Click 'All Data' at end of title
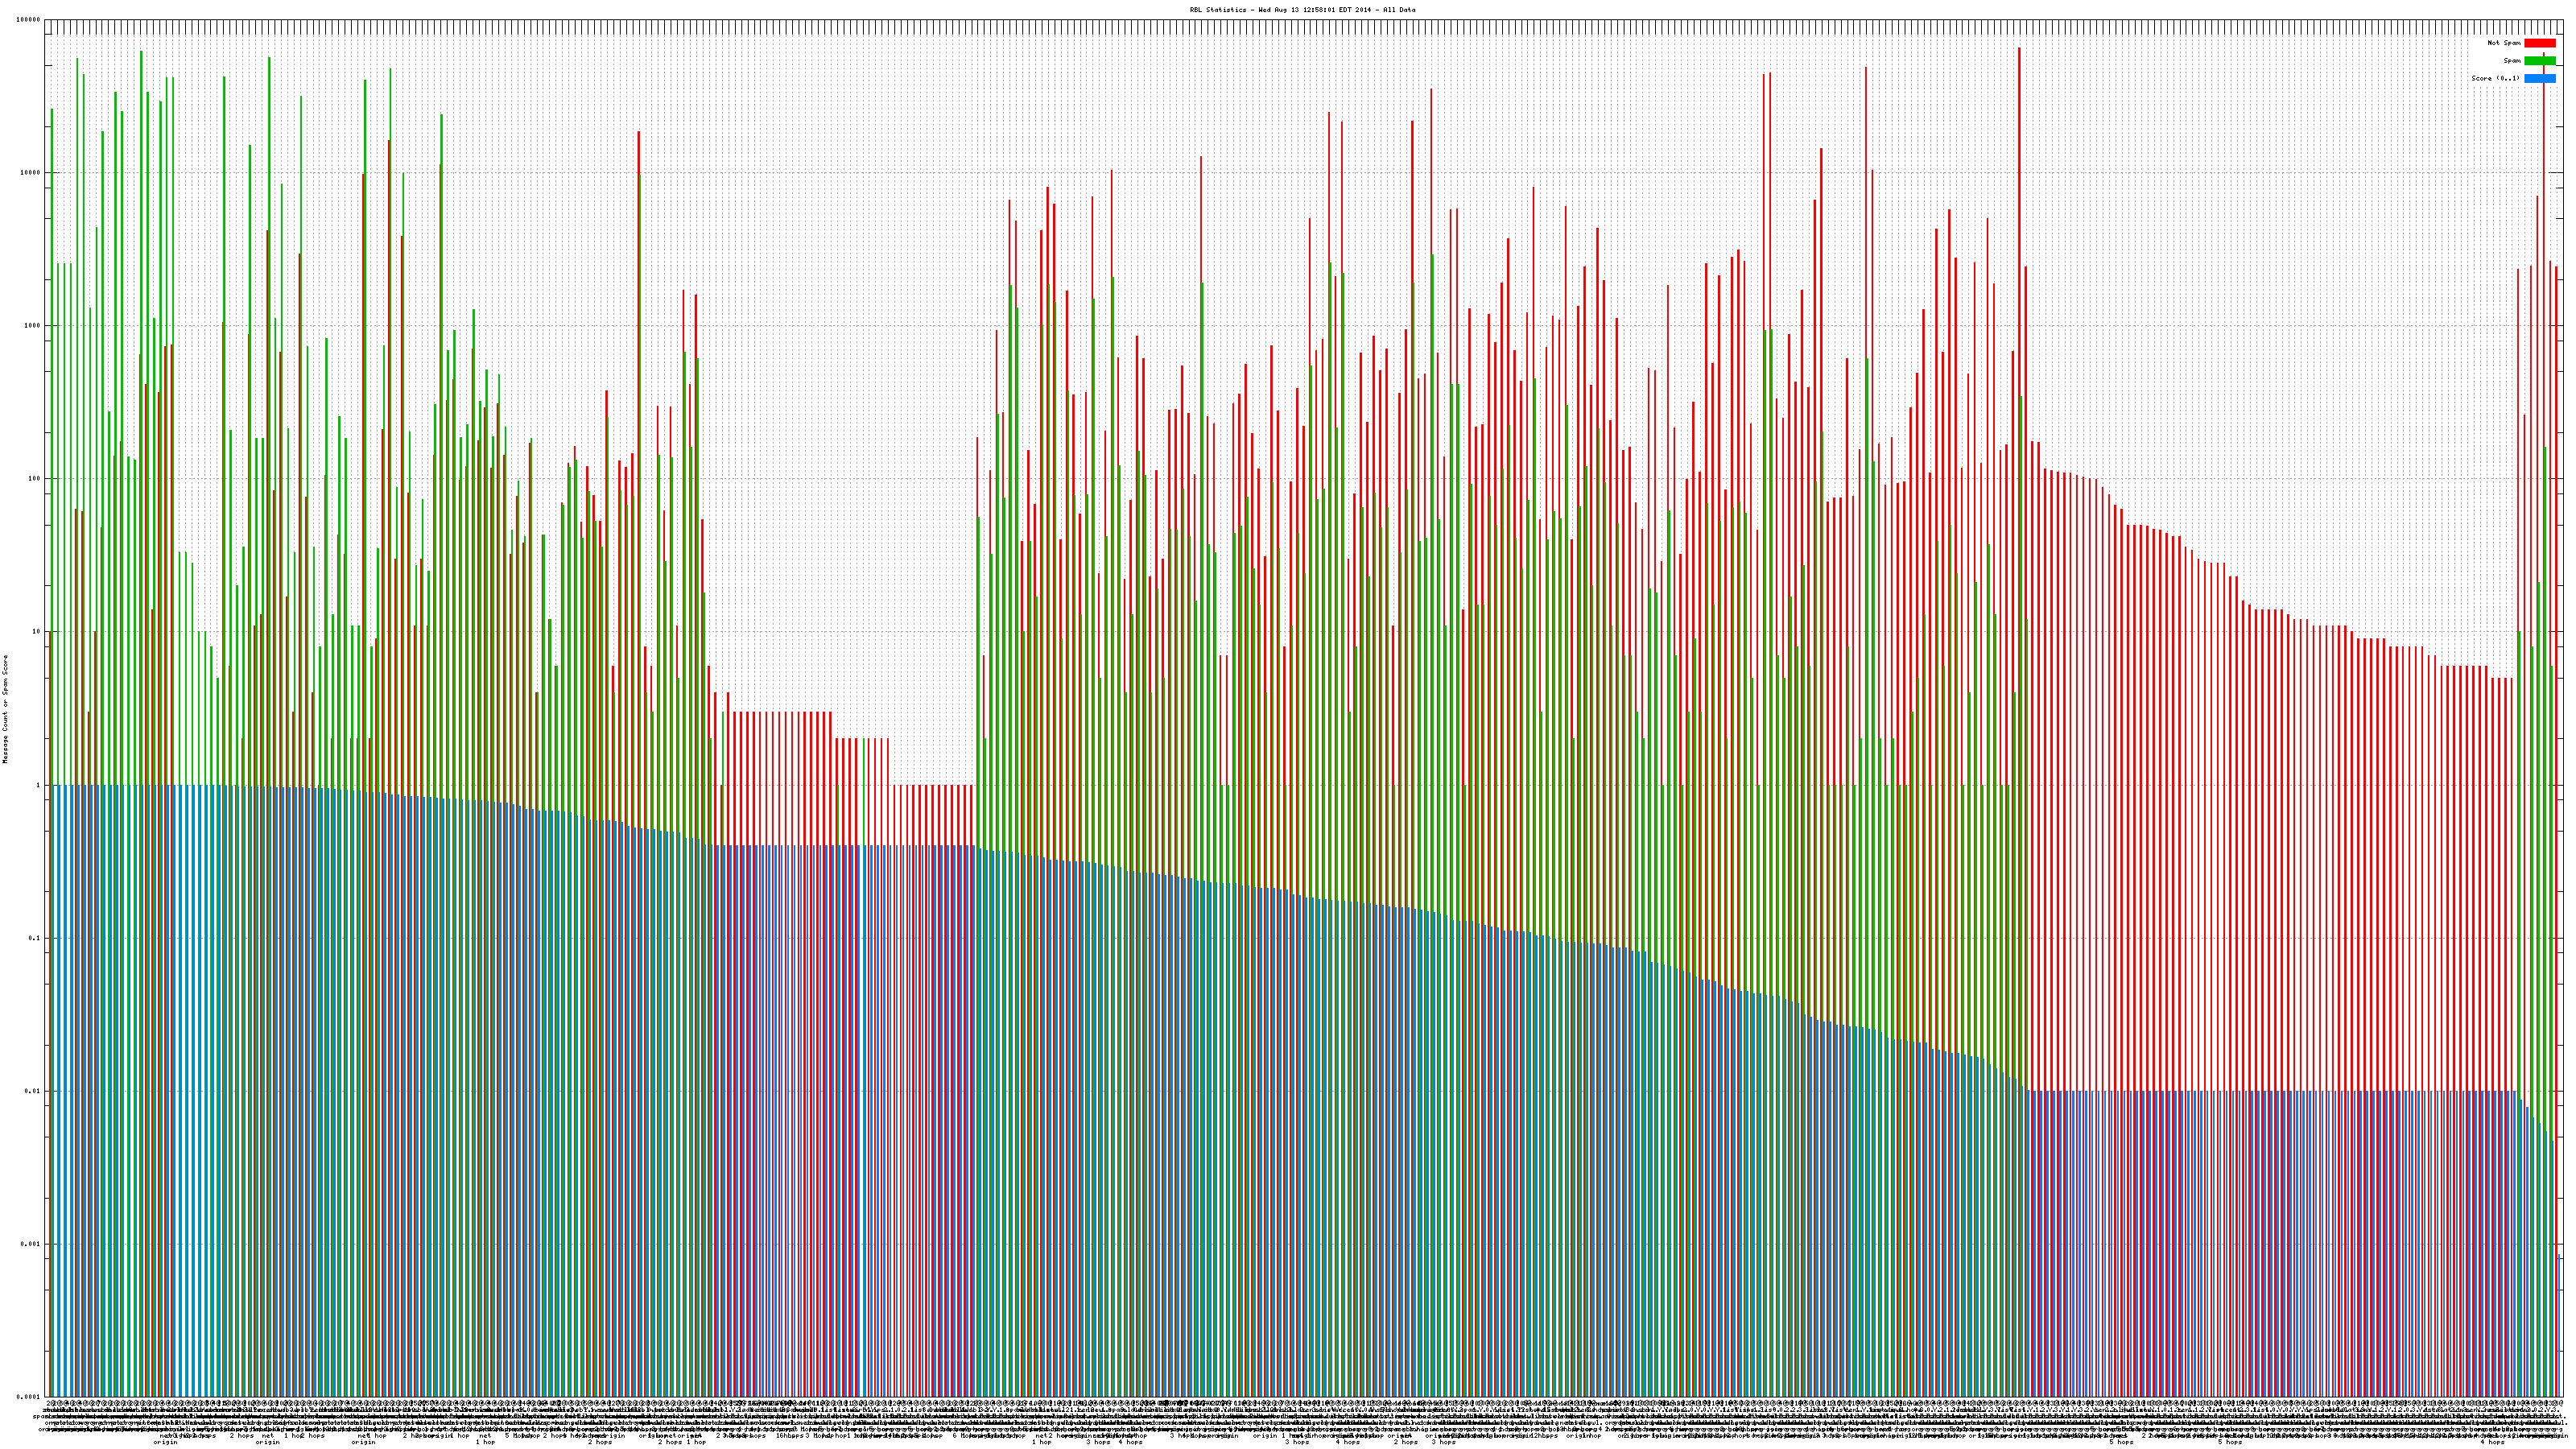This screenshot has width=2576, height=1449. click(x=1400, y=10)
